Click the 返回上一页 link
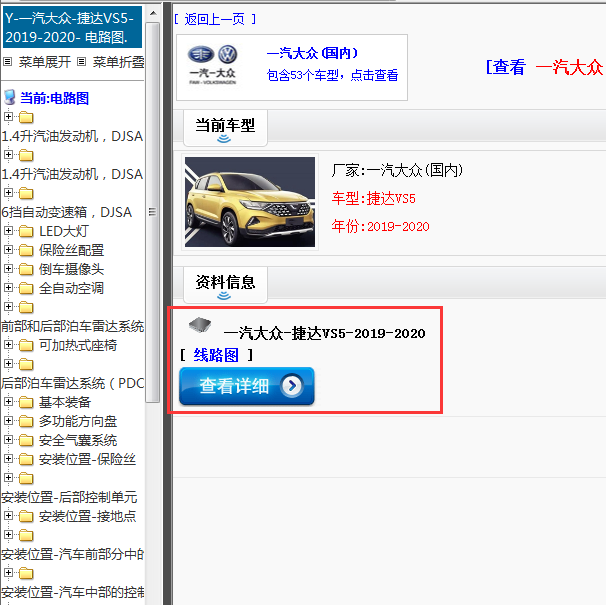 click(x=214, y=19)
